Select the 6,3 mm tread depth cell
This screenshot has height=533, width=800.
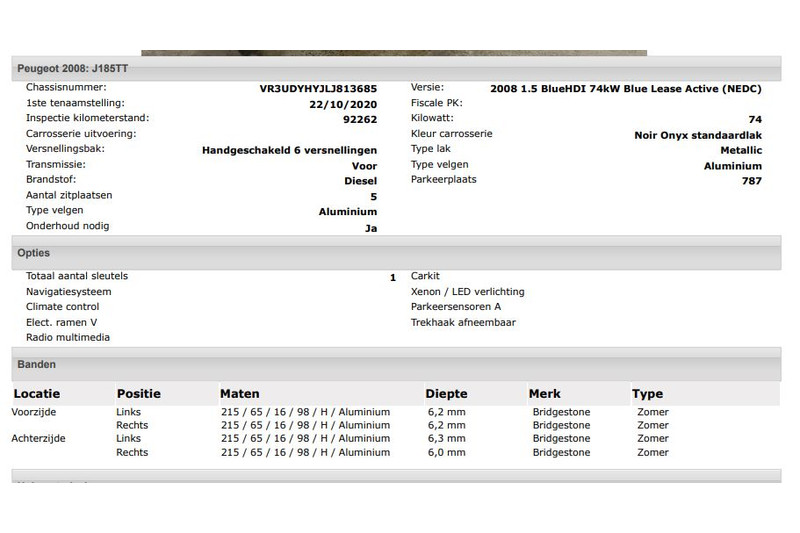point(447,438)
